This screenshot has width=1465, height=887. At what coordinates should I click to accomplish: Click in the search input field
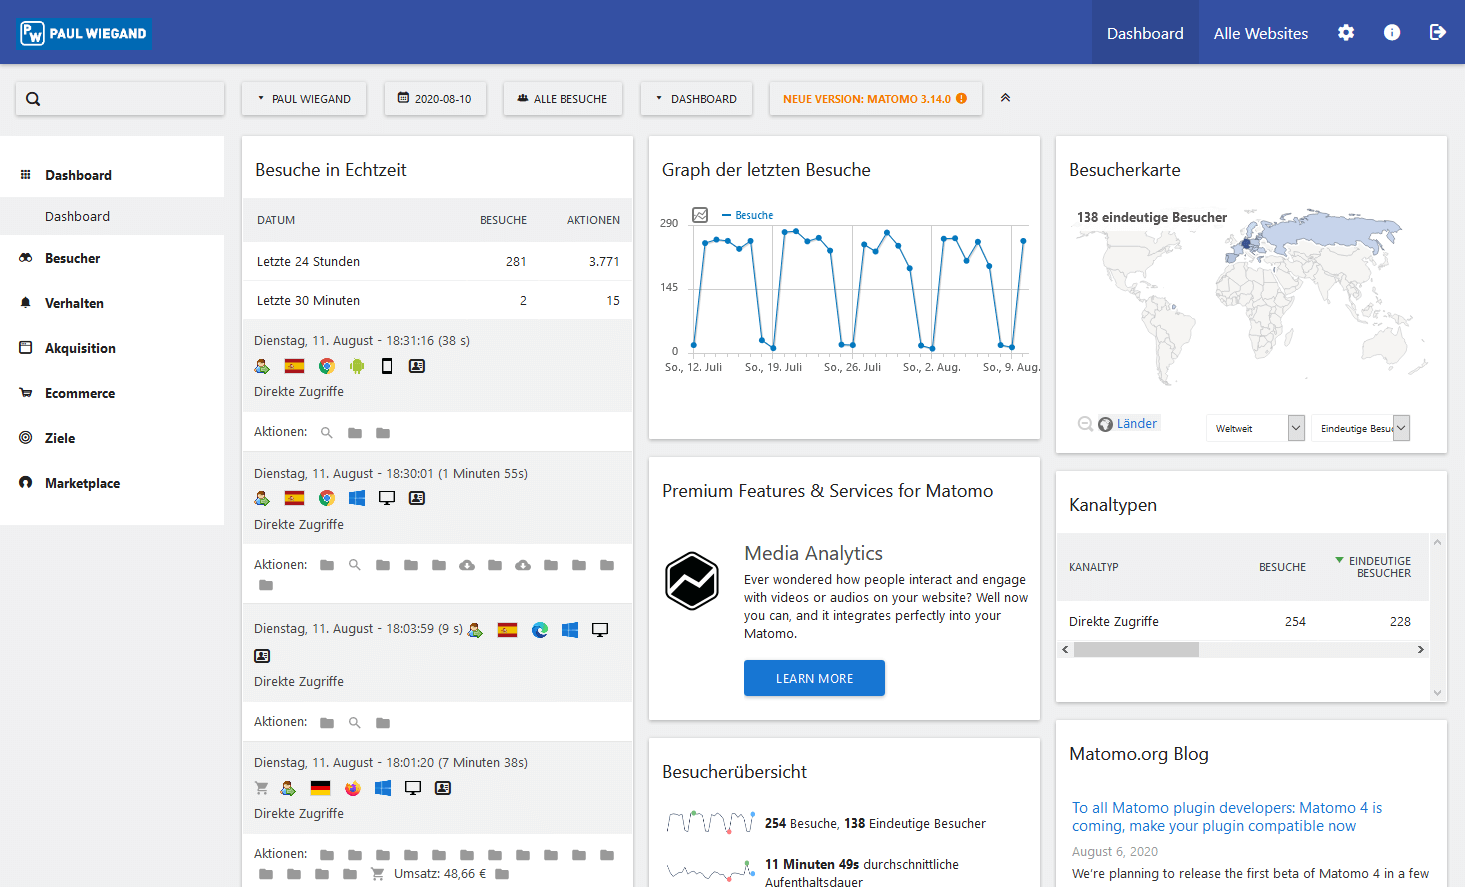(x=120, y=99)
